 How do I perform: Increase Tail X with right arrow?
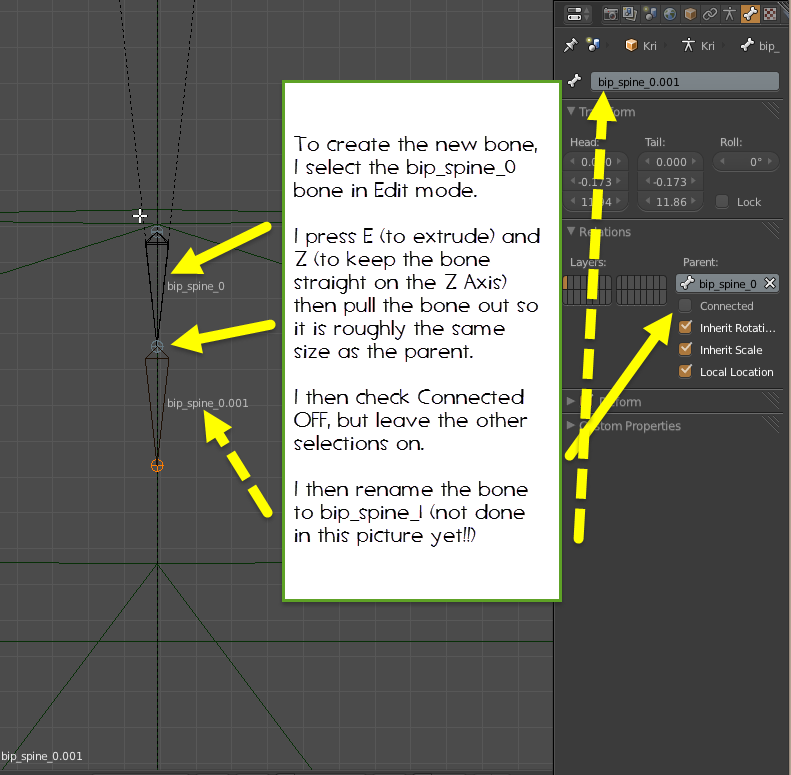click(x=694, y=161)
